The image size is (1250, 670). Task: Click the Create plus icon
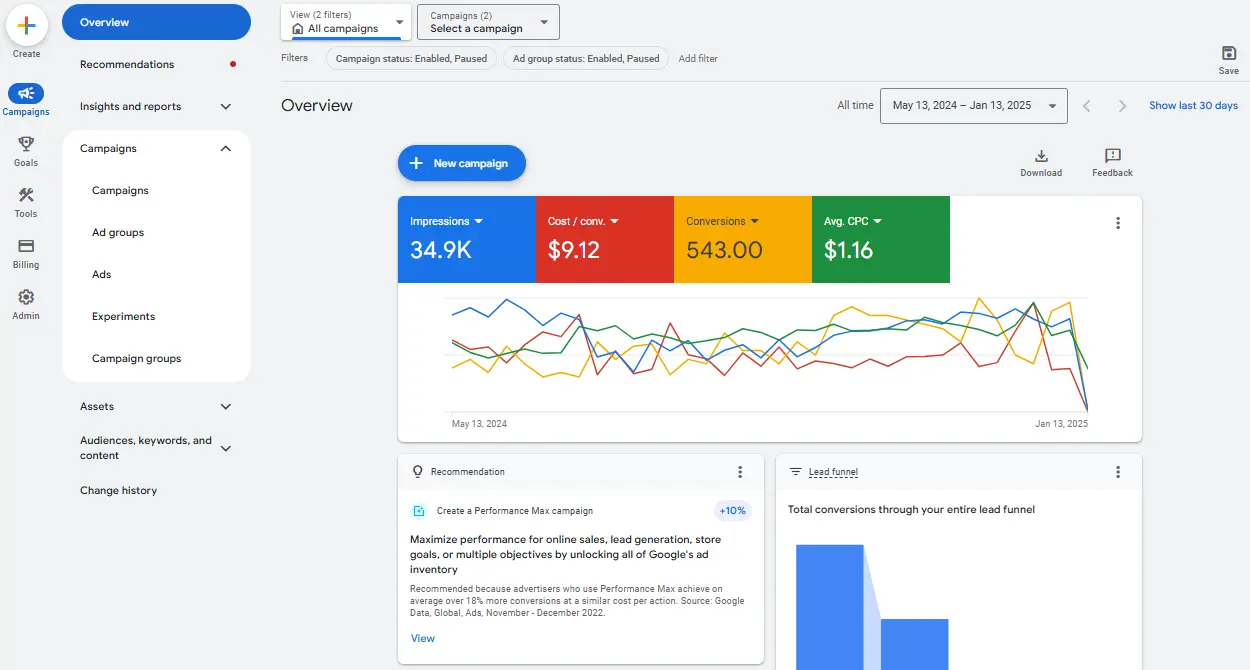click(27, 26)
